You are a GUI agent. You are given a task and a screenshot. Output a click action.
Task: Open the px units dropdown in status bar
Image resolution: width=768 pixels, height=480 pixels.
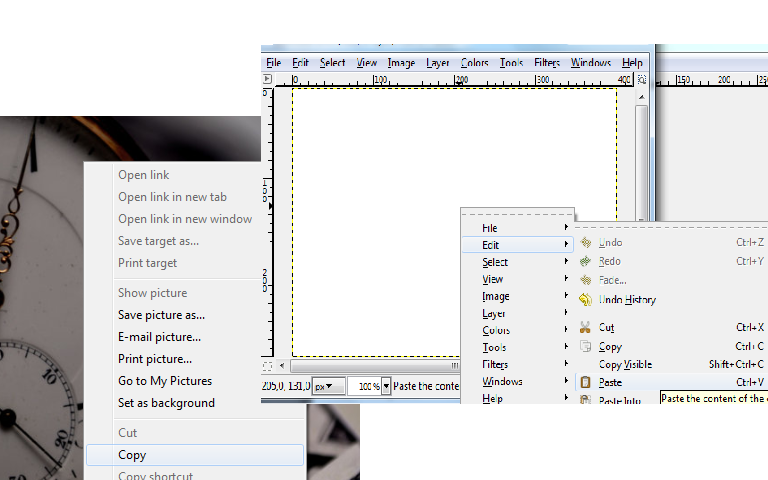coord(328,386)
